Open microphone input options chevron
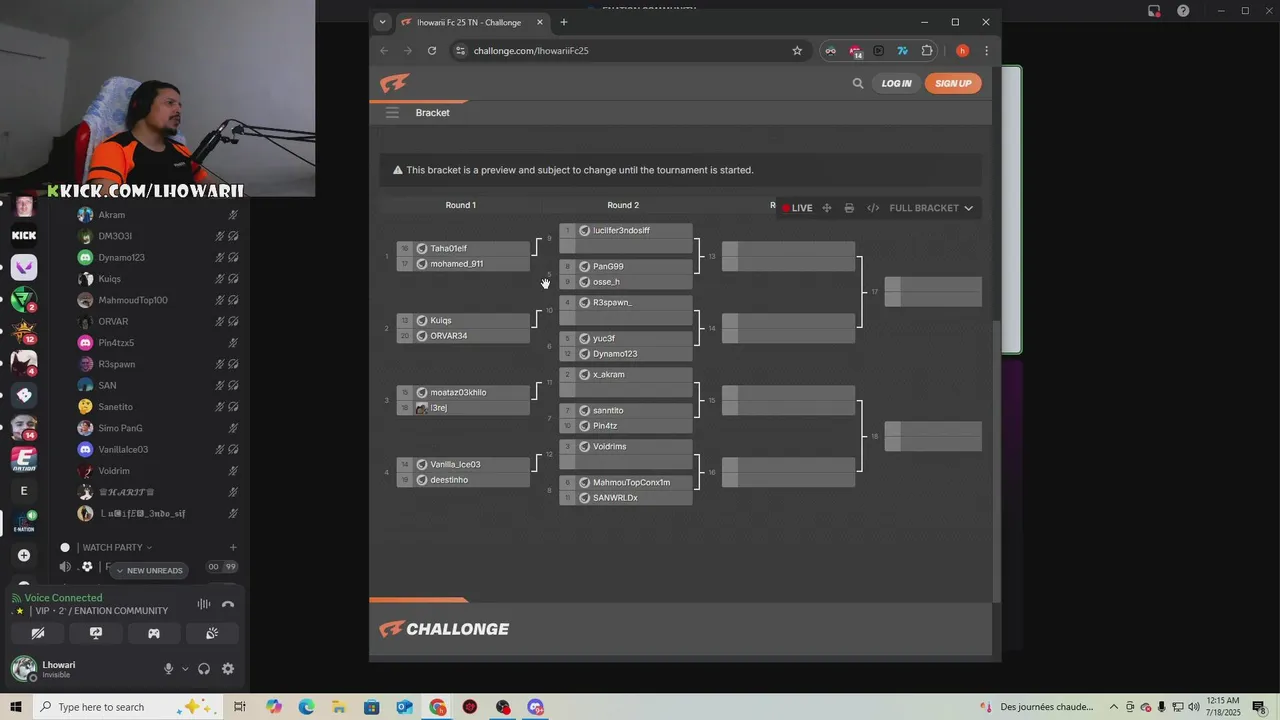 coord(185,669)
